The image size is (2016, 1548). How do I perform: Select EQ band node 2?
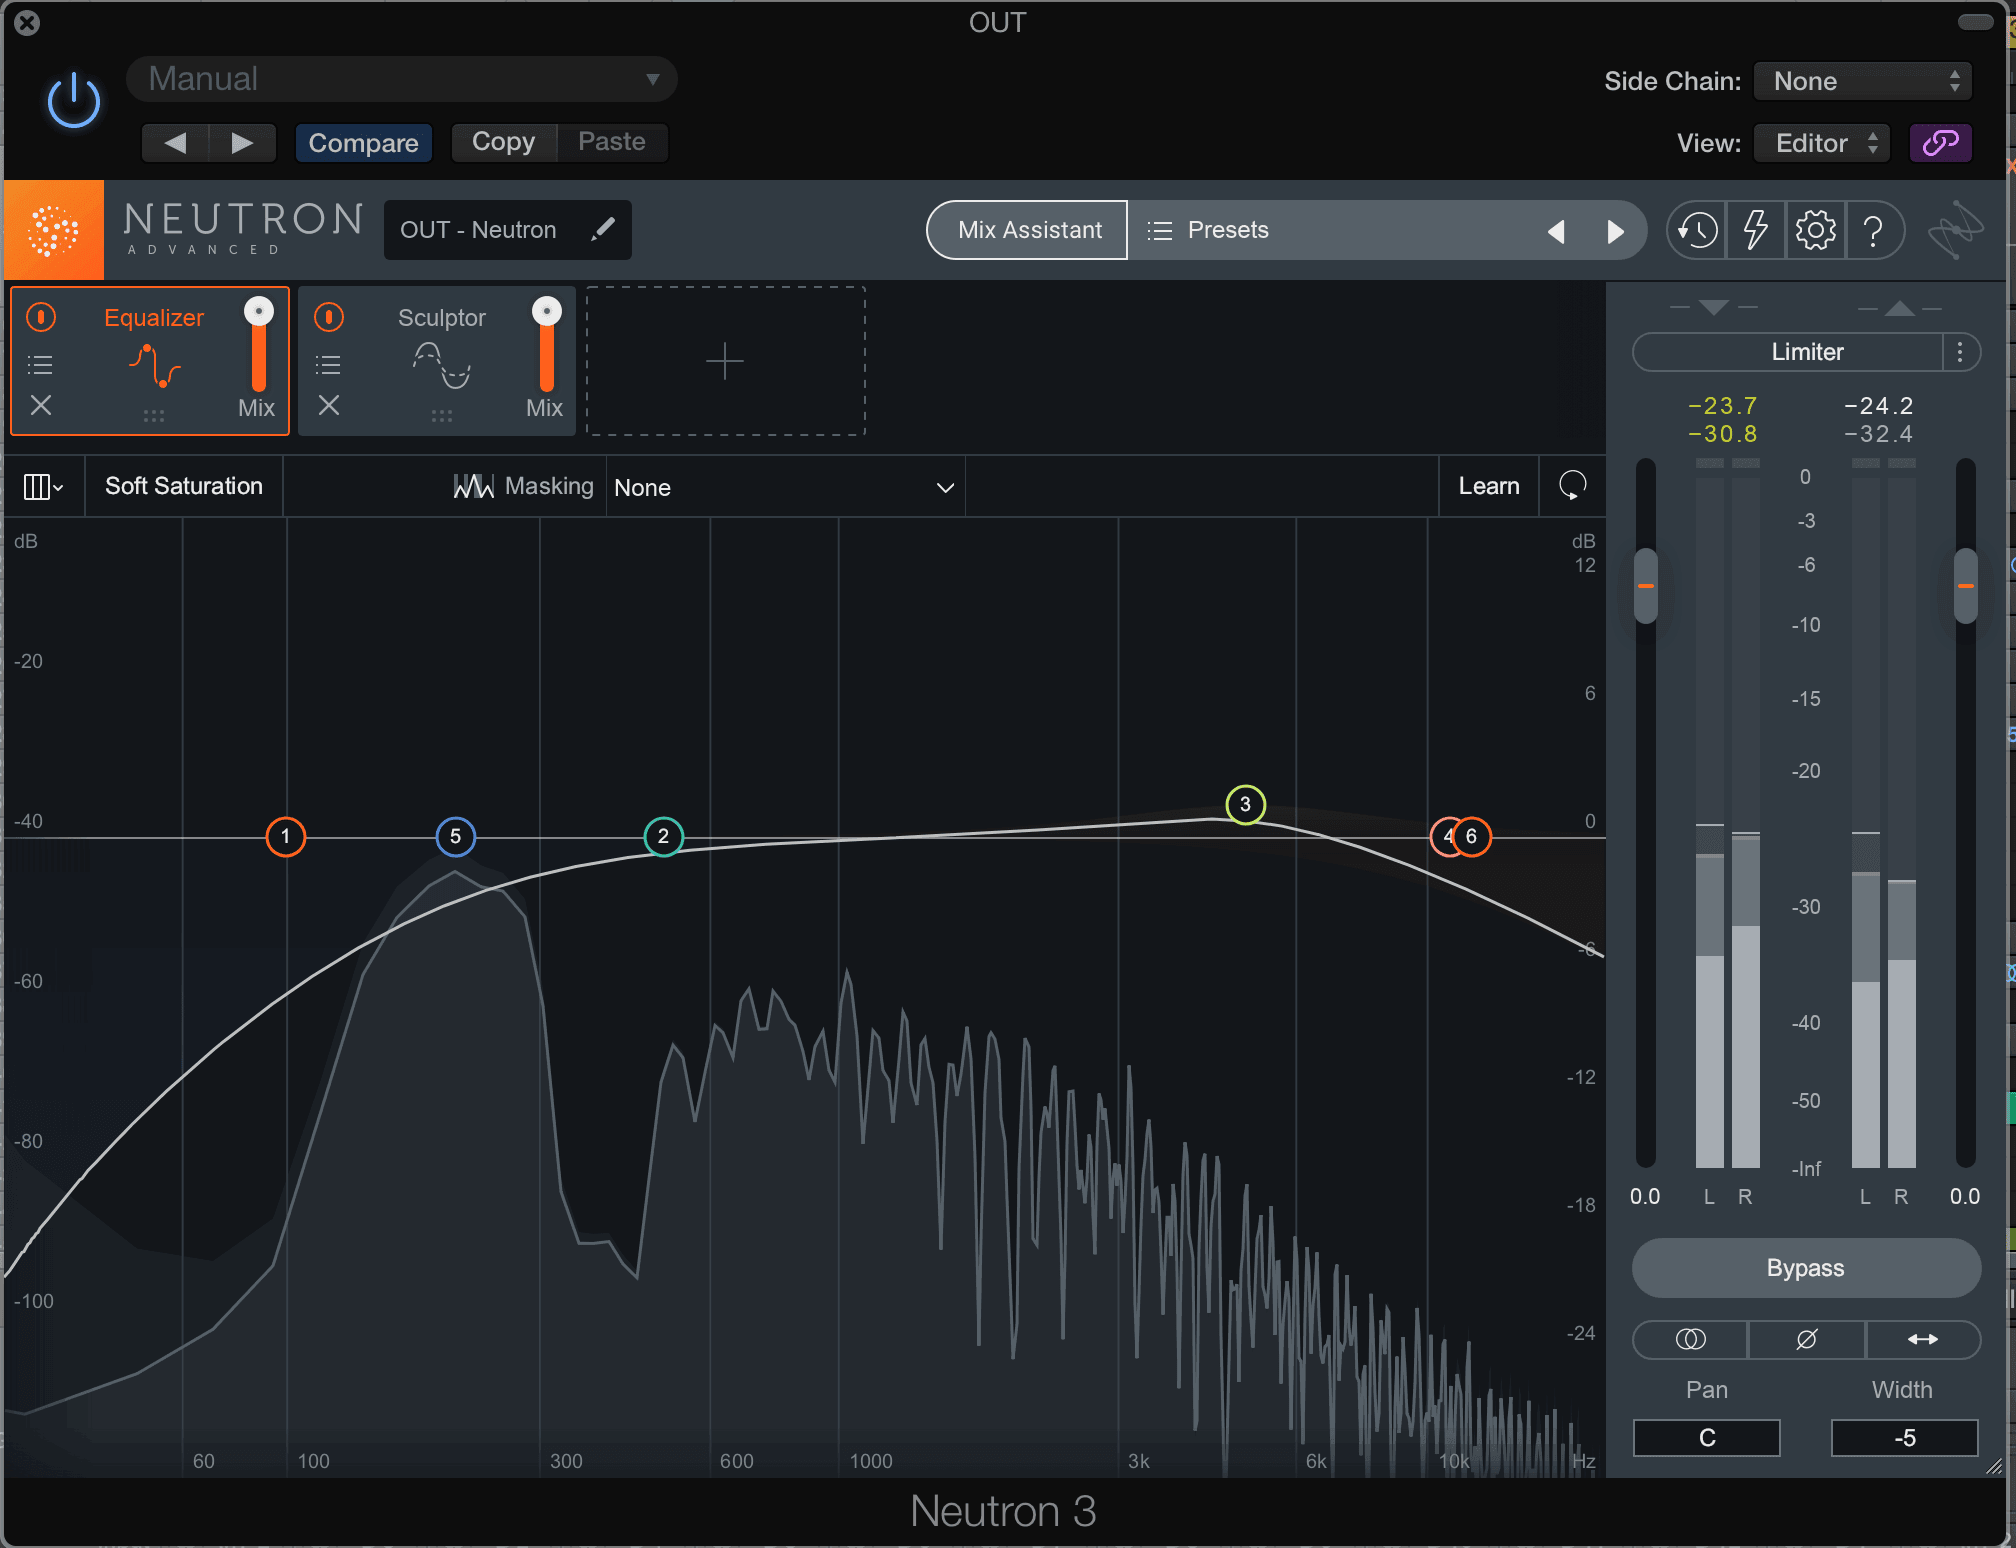tap(663, 836)
